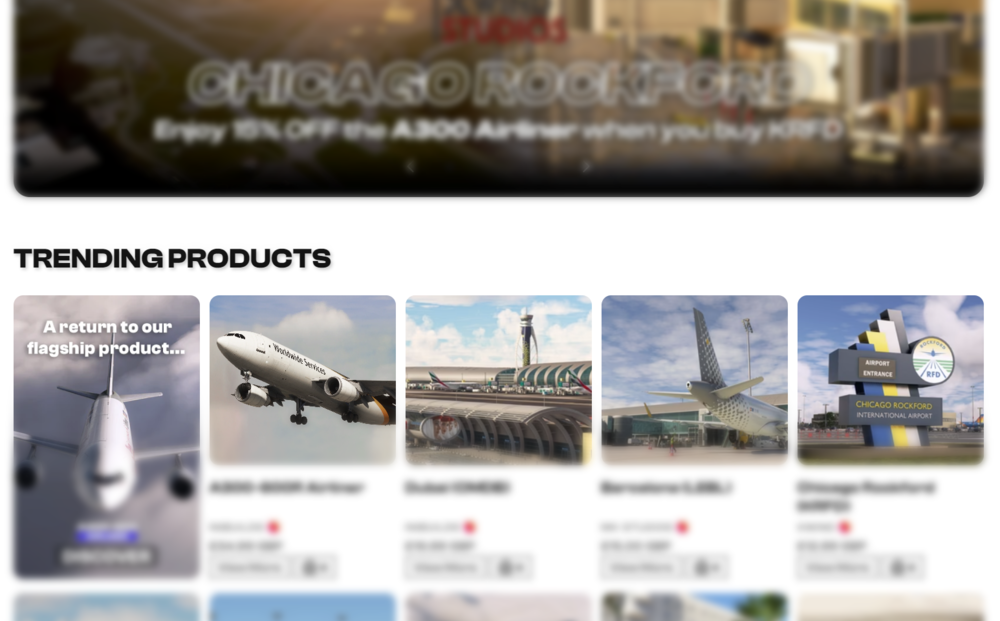Image resolution: width=1000 pixels, height=621 pixels.
Task: Advance to the next banner slide arrow
Action: (x=587, y=167)
